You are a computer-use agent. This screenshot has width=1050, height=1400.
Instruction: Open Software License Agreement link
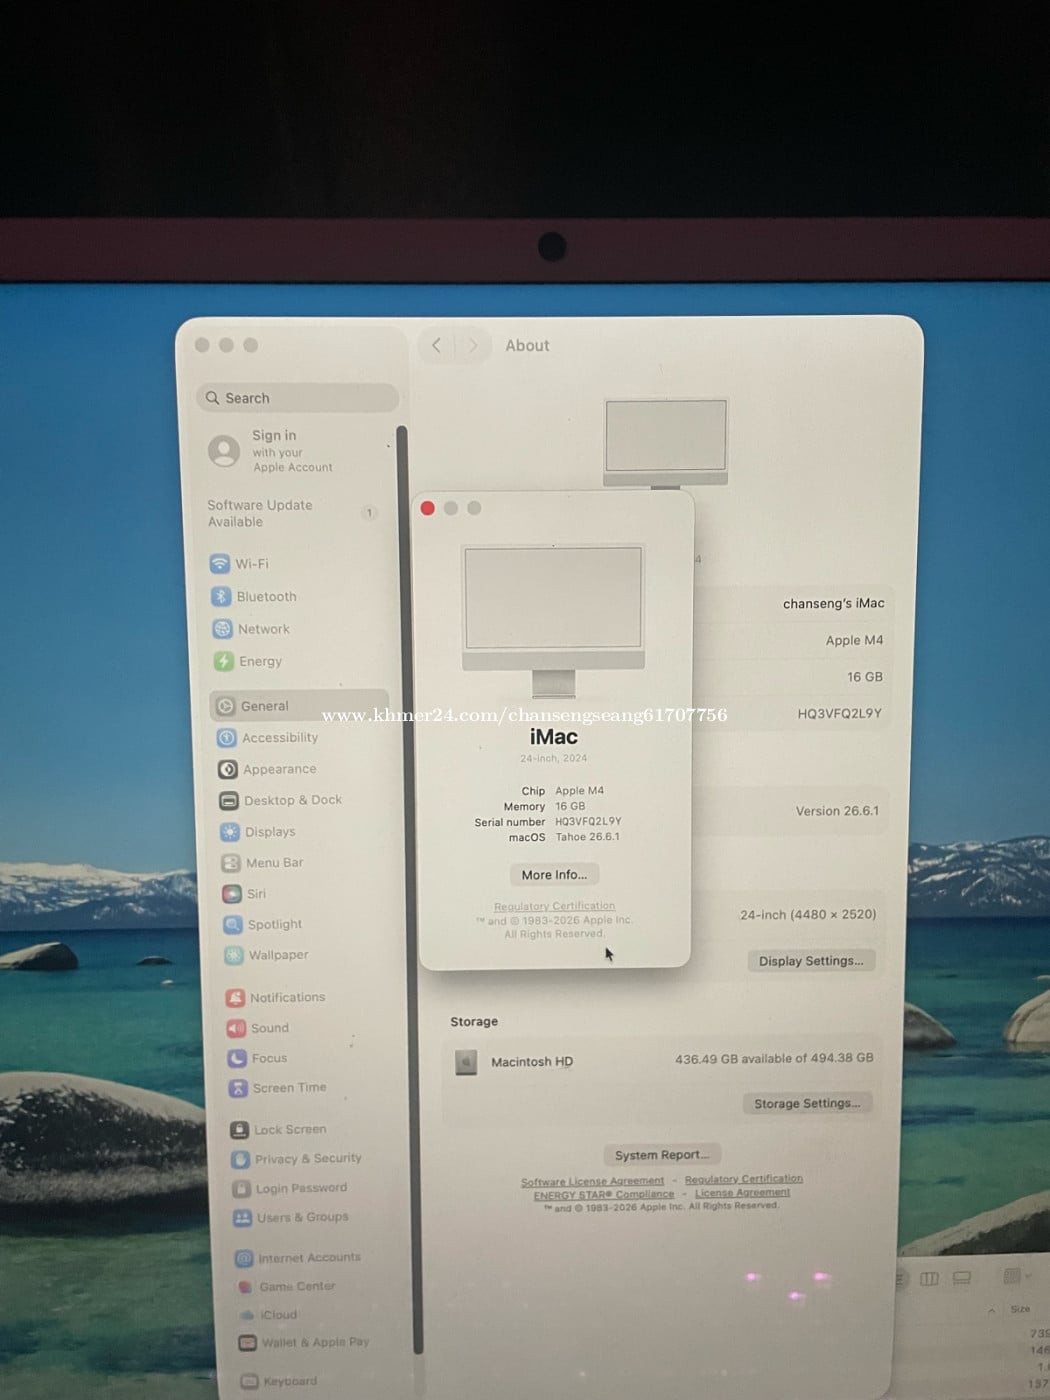click(x=592, y=1182)
